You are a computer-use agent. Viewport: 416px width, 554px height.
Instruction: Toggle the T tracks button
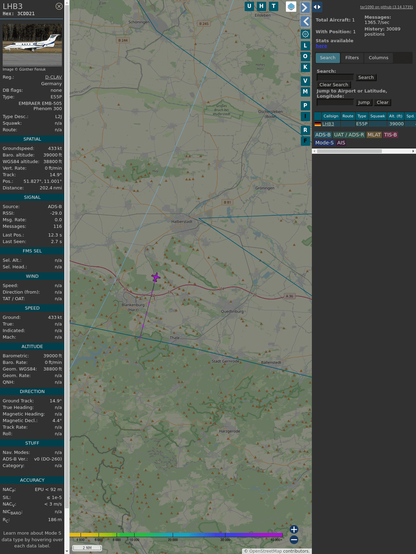coord(273,6)
